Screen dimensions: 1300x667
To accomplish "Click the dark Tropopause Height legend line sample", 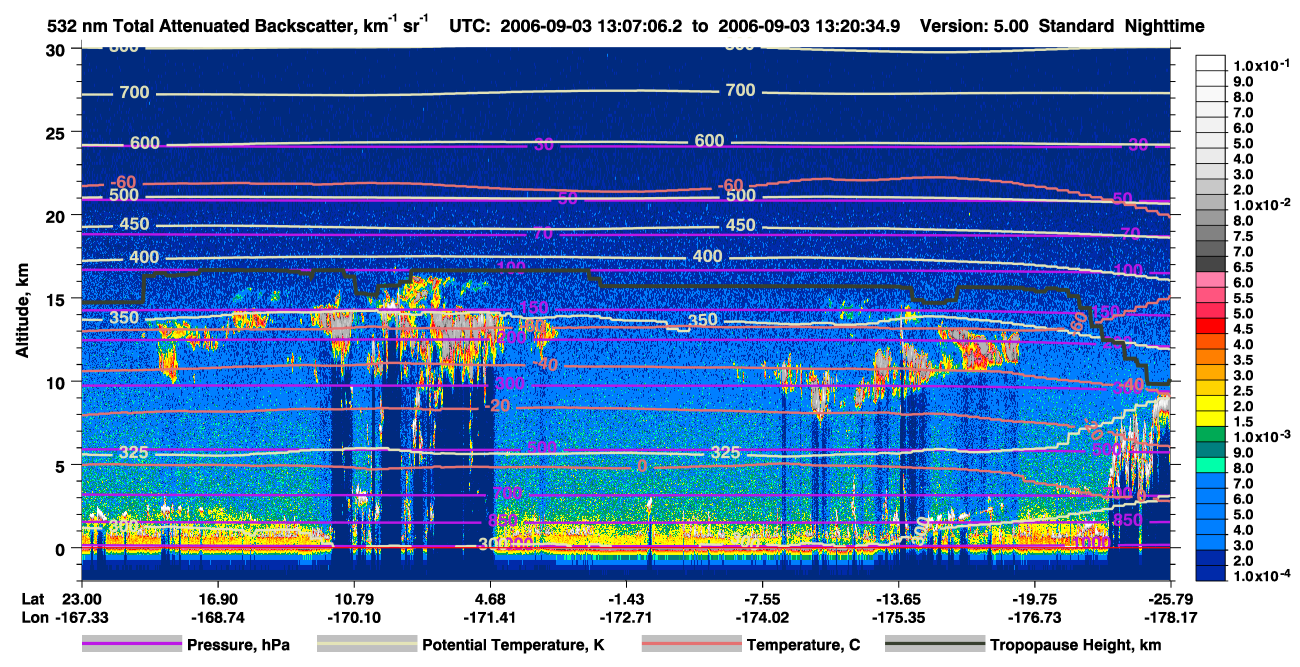I will pyautogui.click(x=934, y=645).
